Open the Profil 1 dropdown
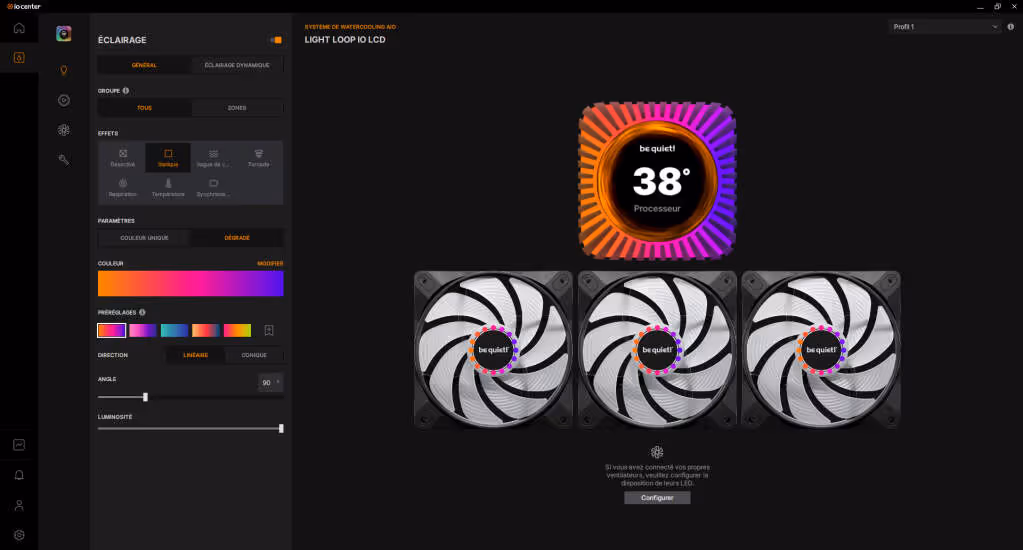This screenshot has height=550, width=1023. tap(945, 27)
